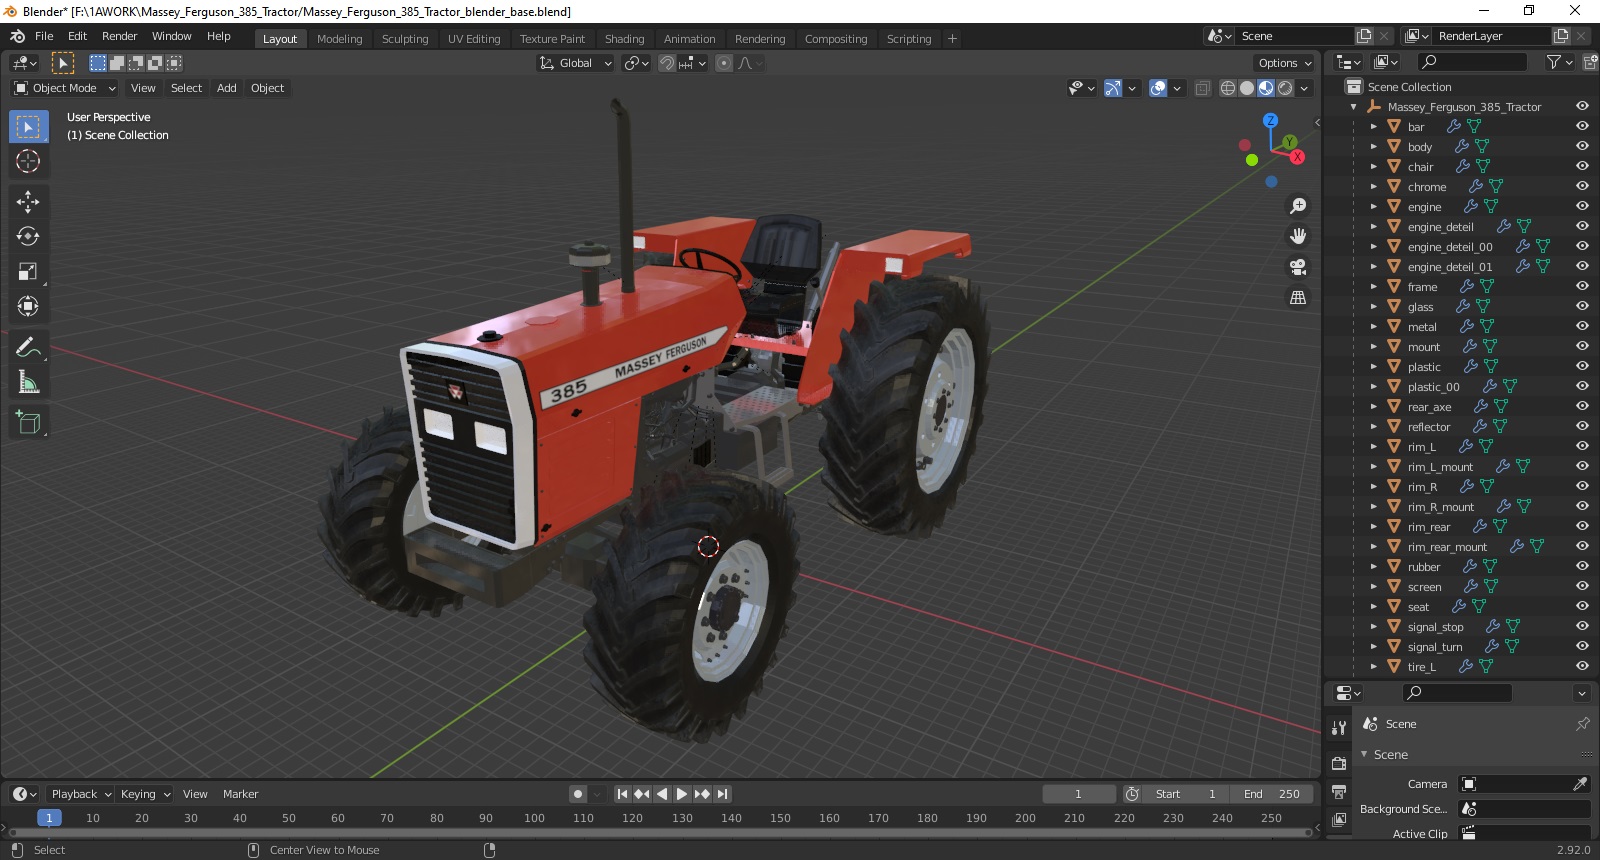Open the Object Mode dropdown

click(x=64, y=88)
